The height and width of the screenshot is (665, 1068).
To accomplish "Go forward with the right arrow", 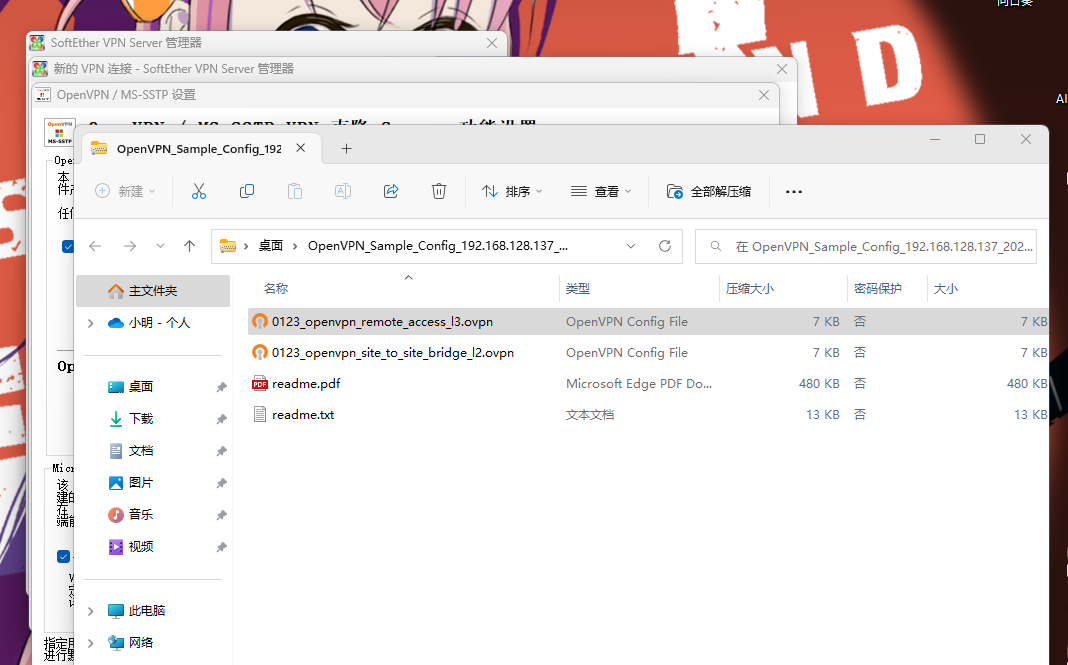I will 129,246.
